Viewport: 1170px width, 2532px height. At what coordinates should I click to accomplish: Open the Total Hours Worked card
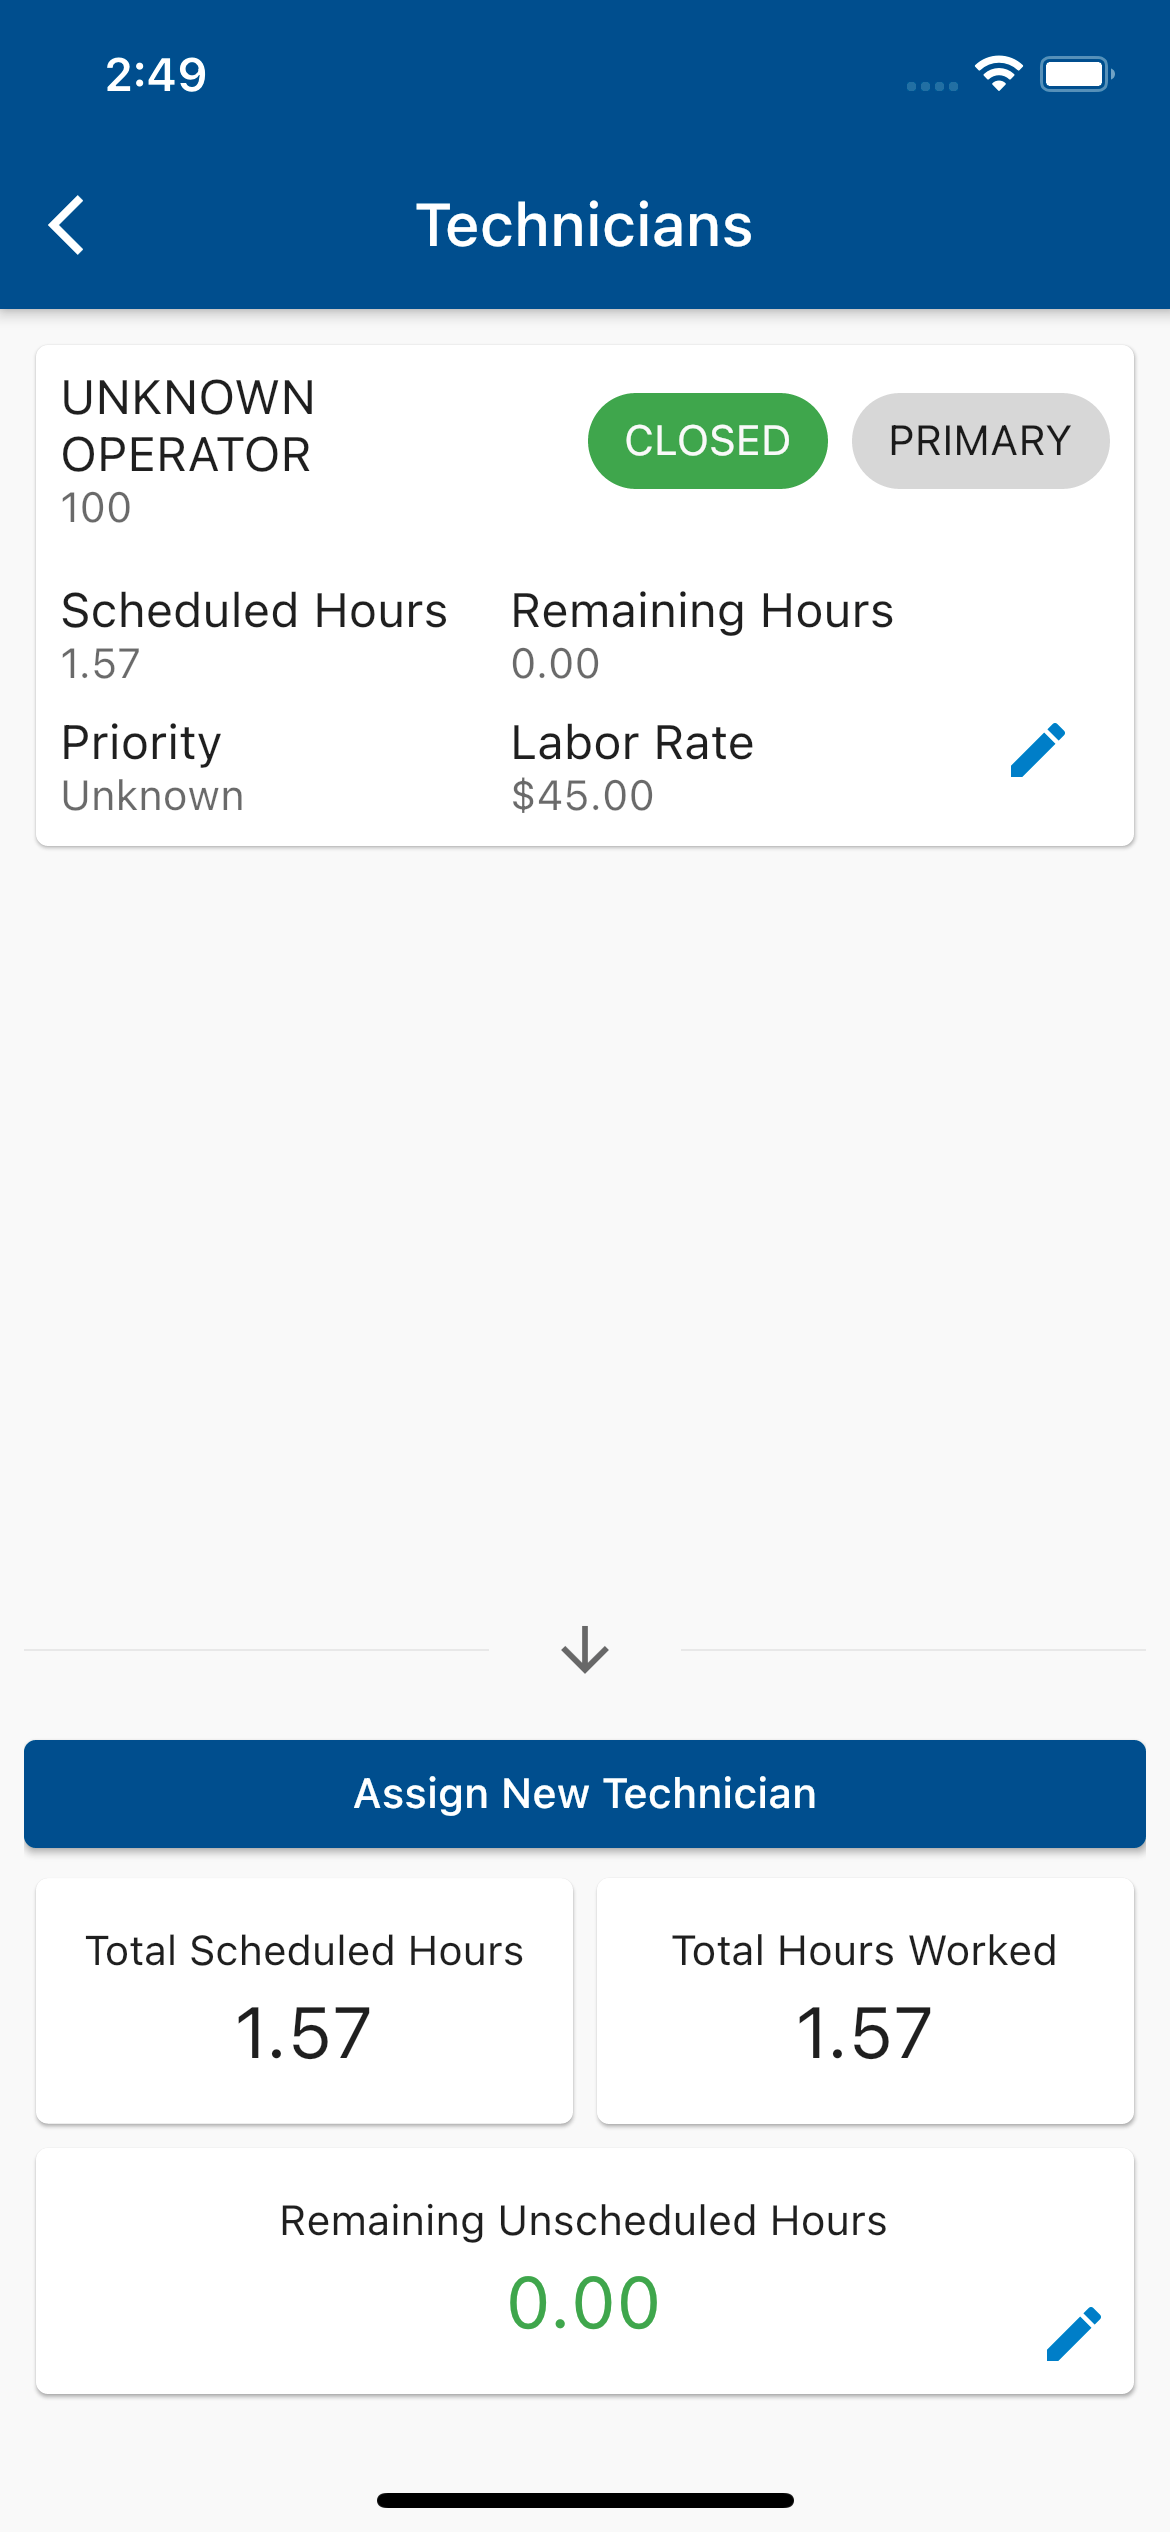pos(865,2001)
